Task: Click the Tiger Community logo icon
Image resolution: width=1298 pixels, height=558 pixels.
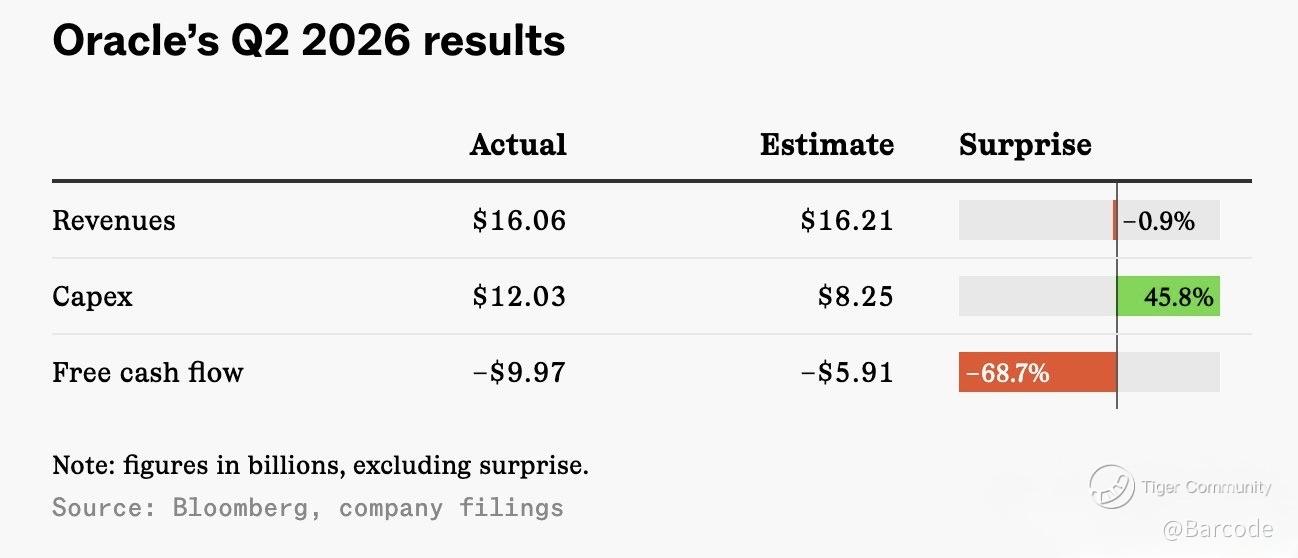Action: tap(1111, 487)
